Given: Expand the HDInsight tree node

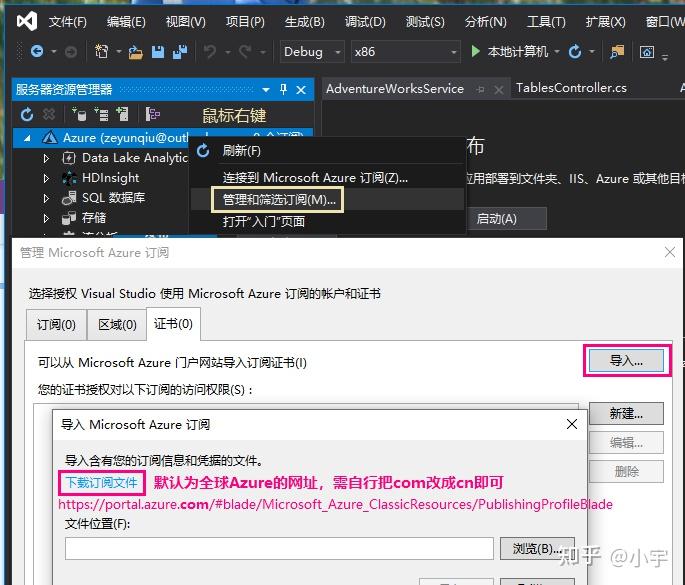Looking at the screenshot, I should click(46, 178).
